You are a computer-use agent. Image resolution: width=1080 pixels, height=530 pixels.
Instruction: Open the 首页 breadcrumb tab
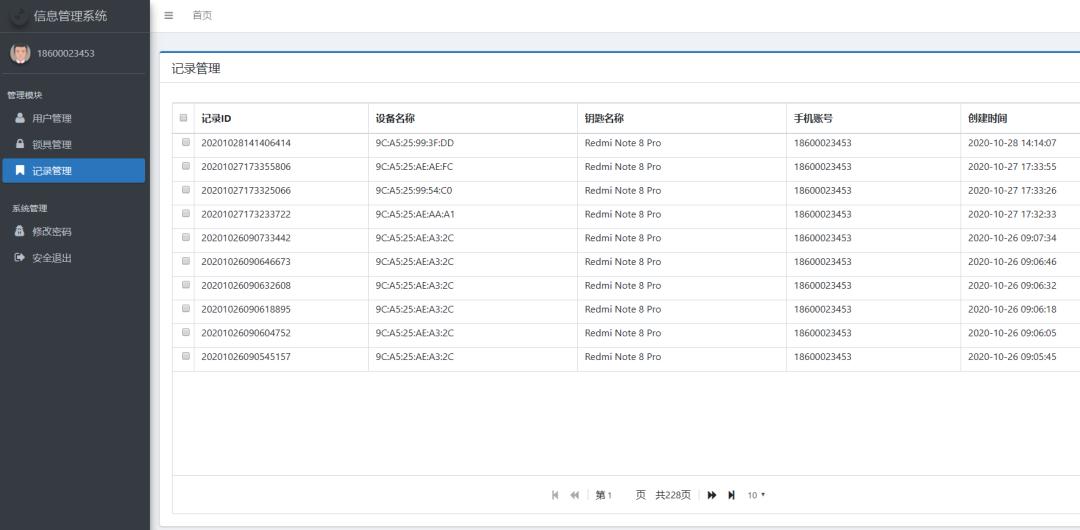pyautogui.click(x=201, y=15)
